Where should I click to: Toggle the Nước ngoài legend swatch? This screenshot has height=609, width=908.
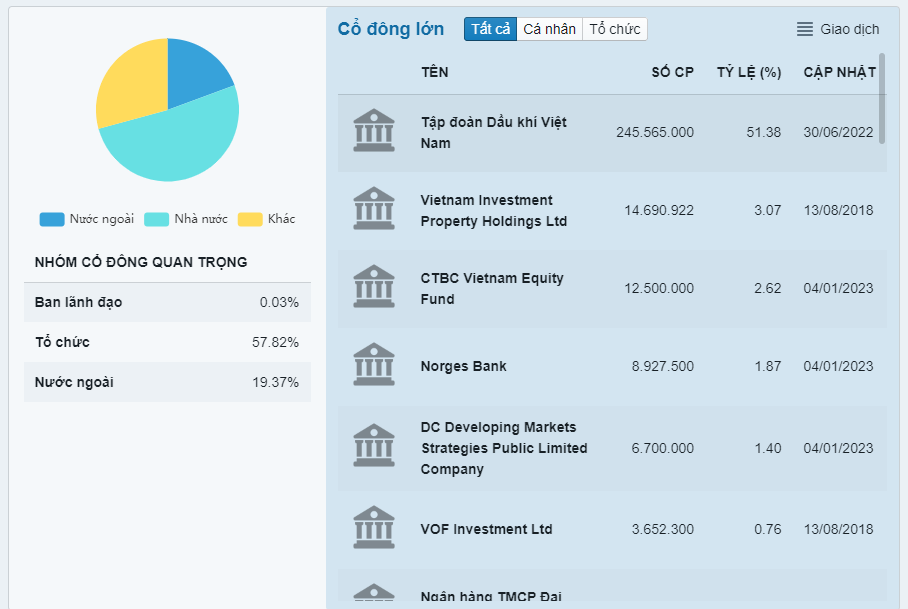click(x=52, y=219)
